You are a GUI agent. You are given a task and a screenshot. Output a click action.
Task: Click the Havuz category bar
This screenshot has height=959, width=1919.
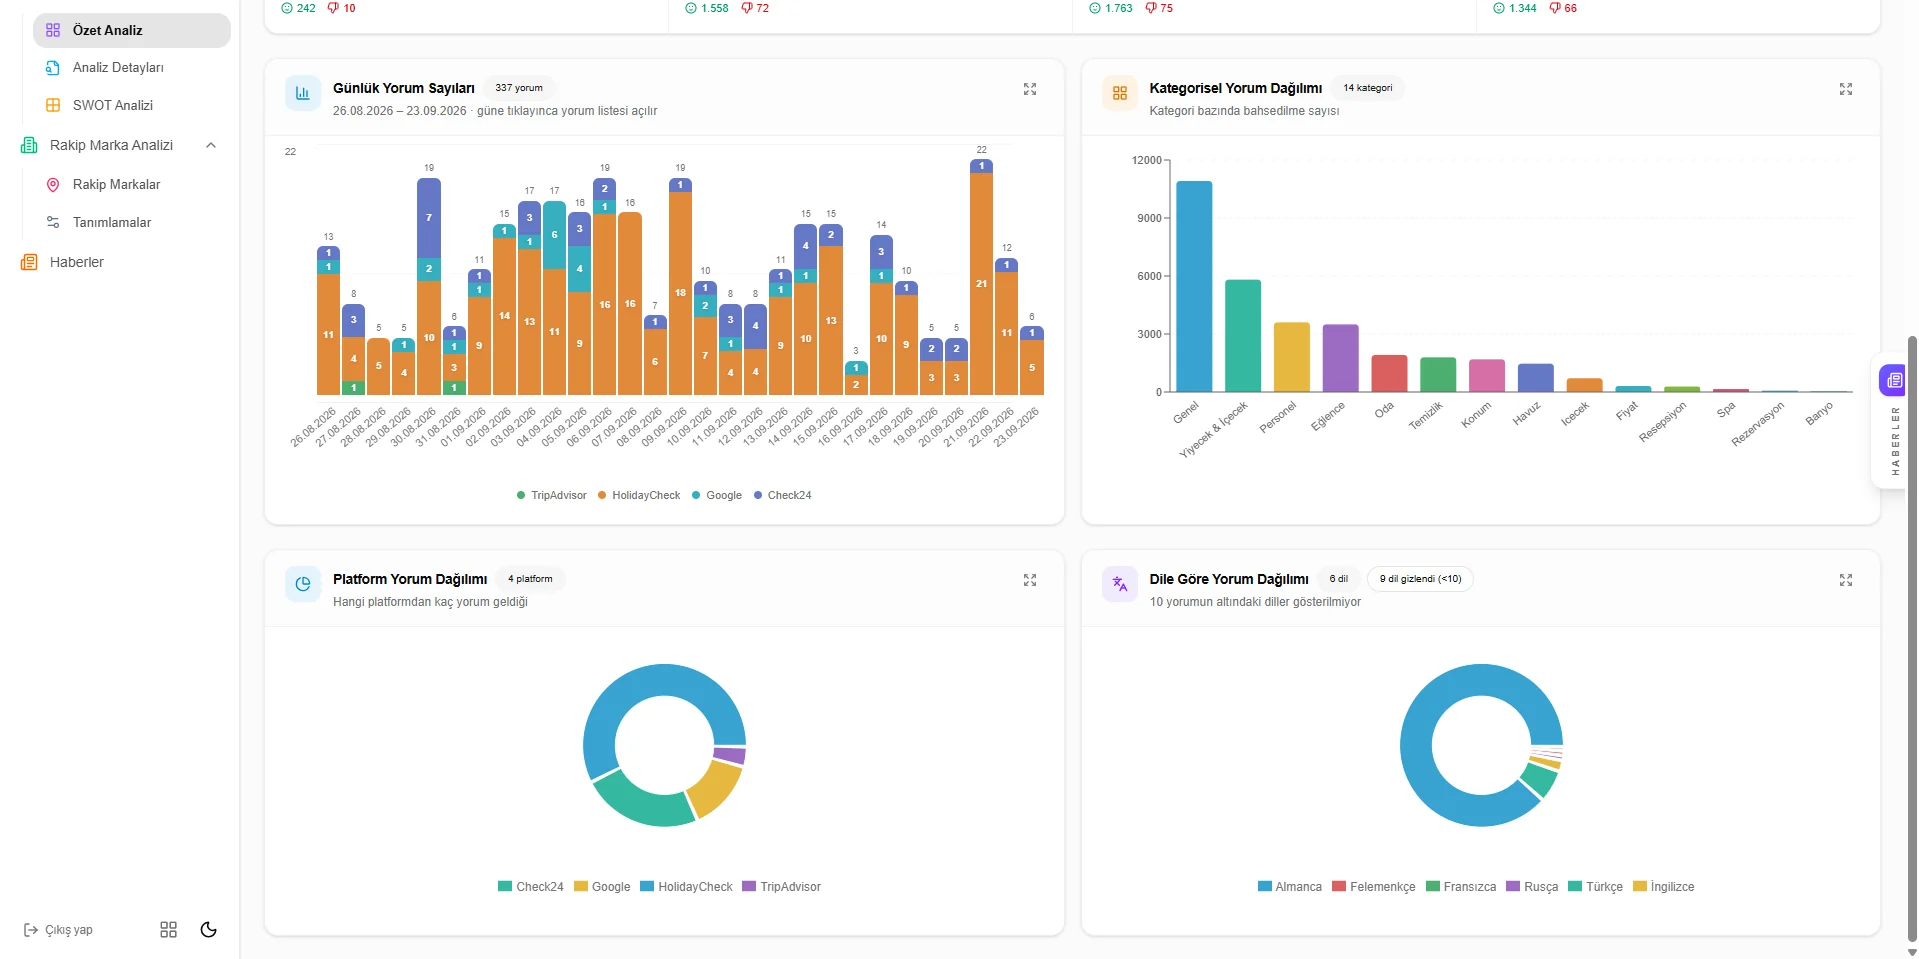tap(1536, 377)
